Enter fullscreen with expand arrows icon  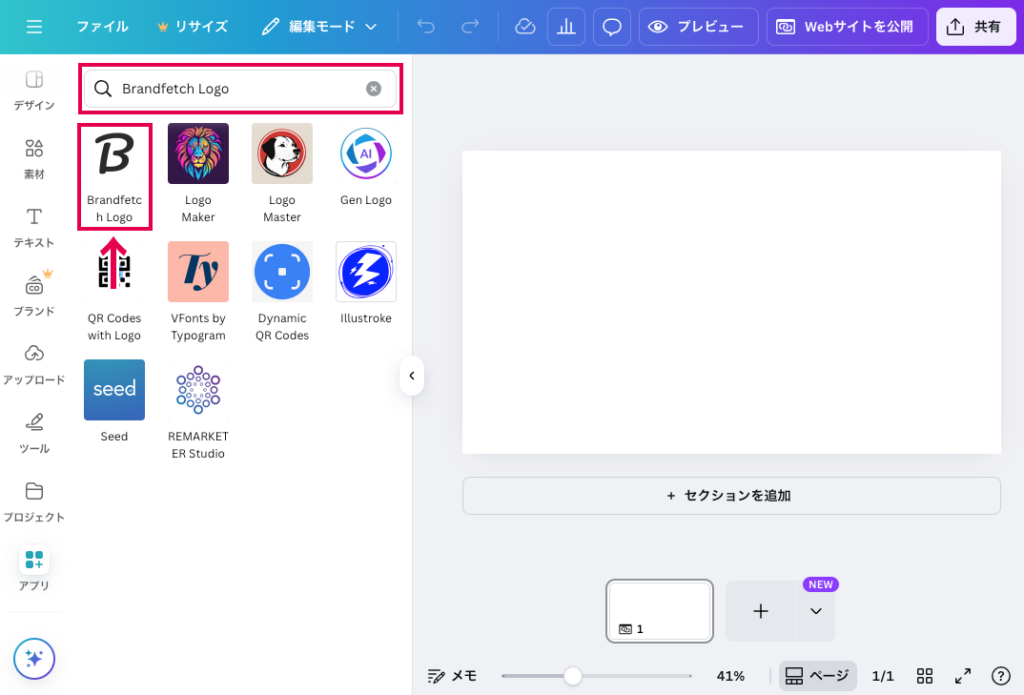coord(963,676)
